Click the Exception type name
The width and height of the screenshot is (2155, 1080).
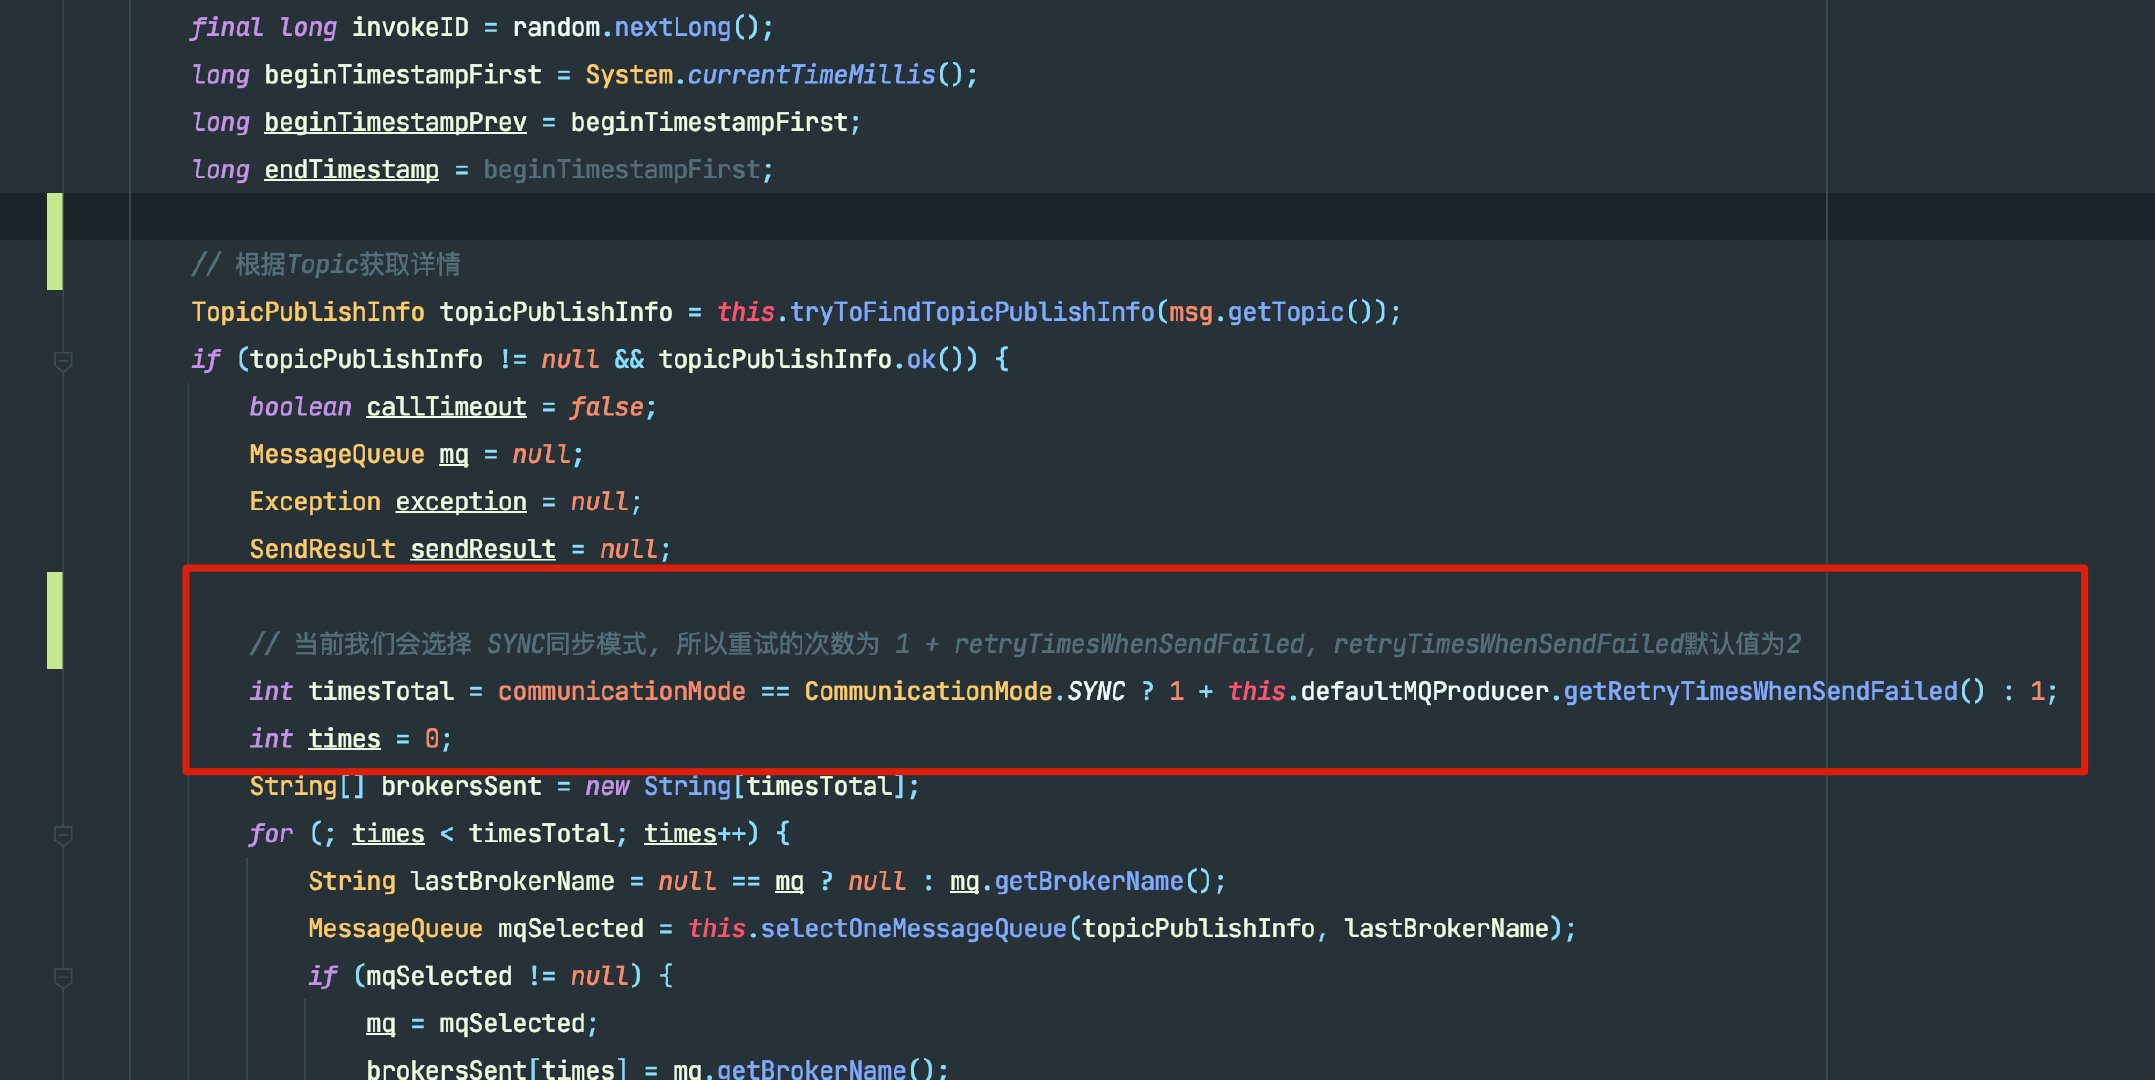click(x=315, y=502)
